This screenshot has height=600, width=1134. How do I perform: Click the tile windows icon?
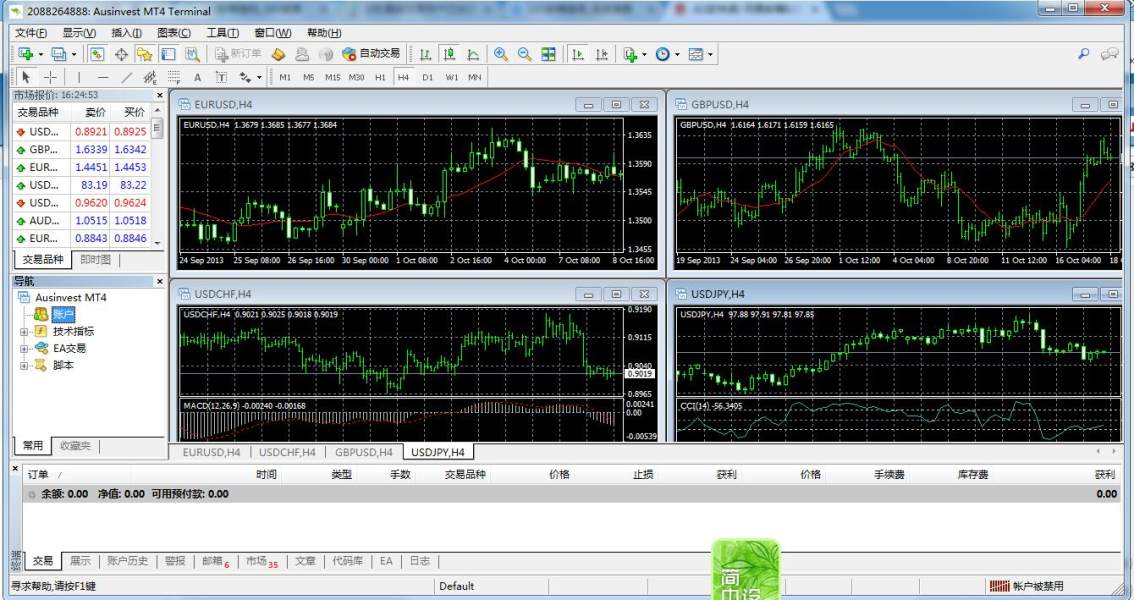(549, 54)
